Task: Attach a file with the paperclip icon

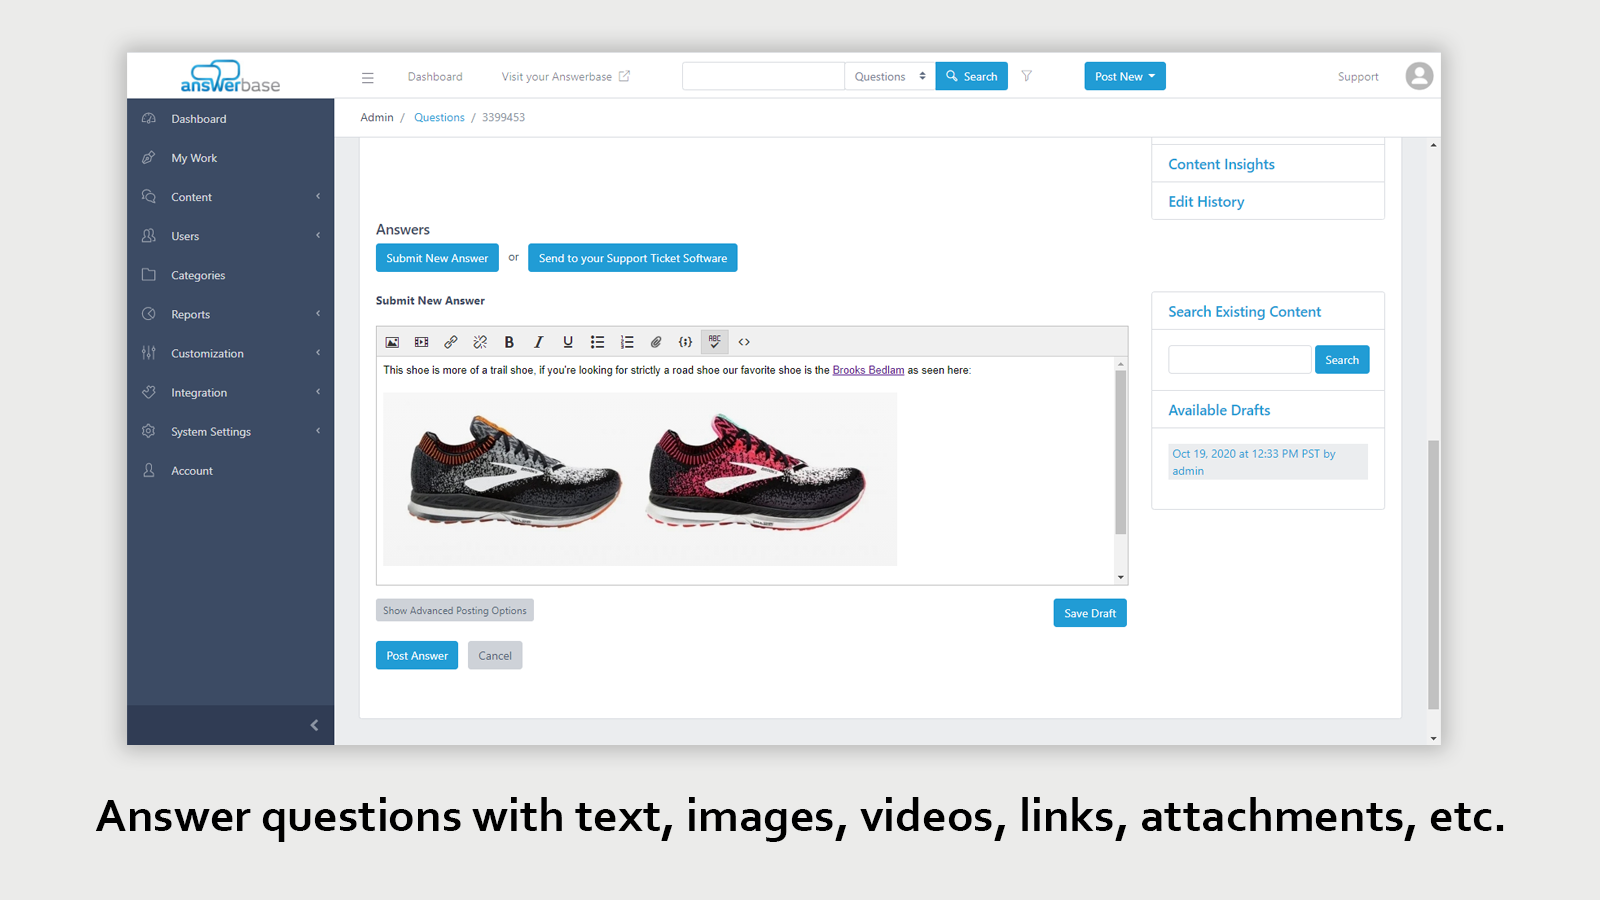Action: click(x=656, y=341)
